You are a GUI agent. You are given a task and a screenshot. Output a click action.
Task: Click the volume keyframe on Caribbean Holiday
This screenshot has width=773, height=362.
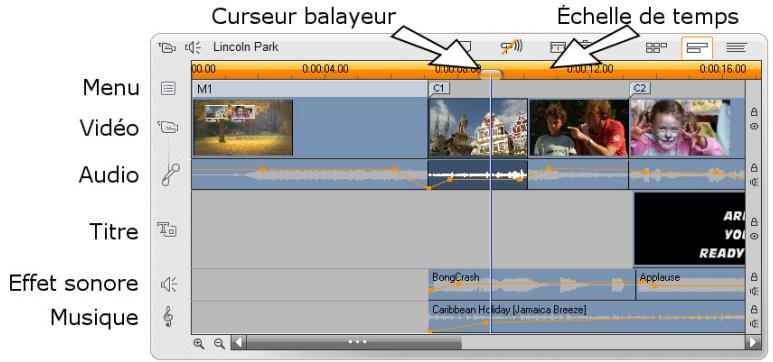(486, 323)
